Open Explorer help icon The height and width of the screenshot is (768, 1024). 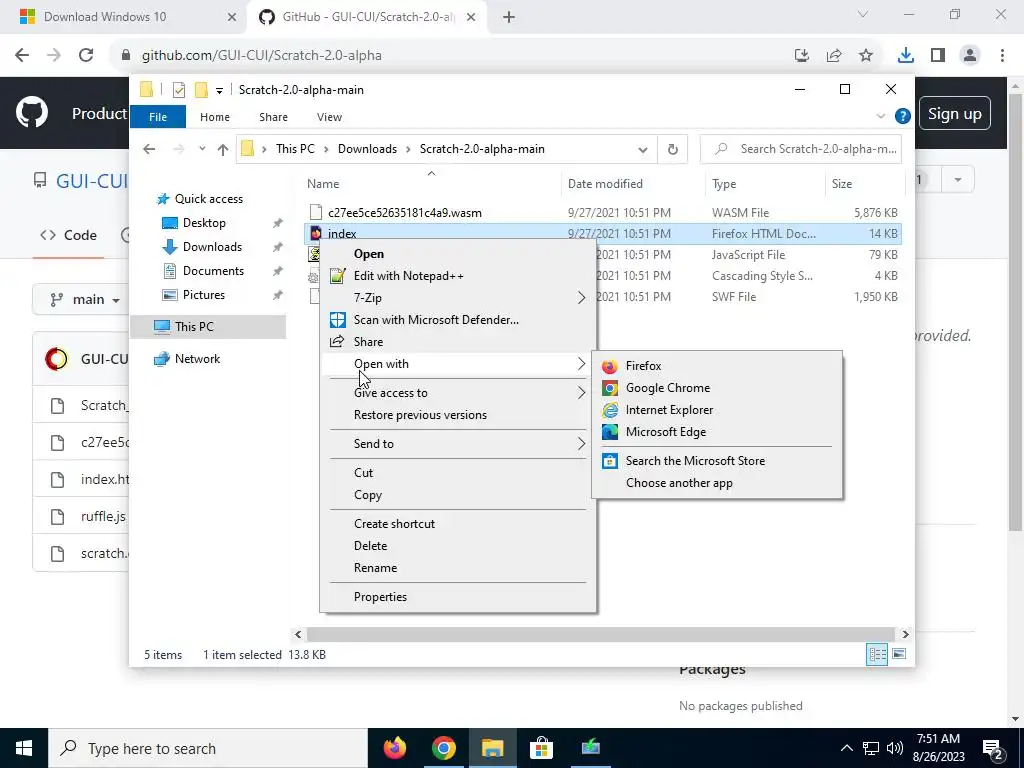[903, 116]
